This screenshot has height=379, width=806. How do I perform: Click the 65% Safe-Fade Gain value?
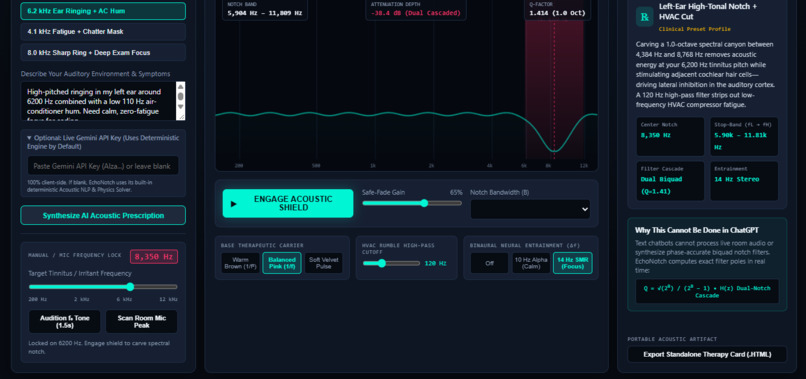pyautogui.click(x=456, y=192)
